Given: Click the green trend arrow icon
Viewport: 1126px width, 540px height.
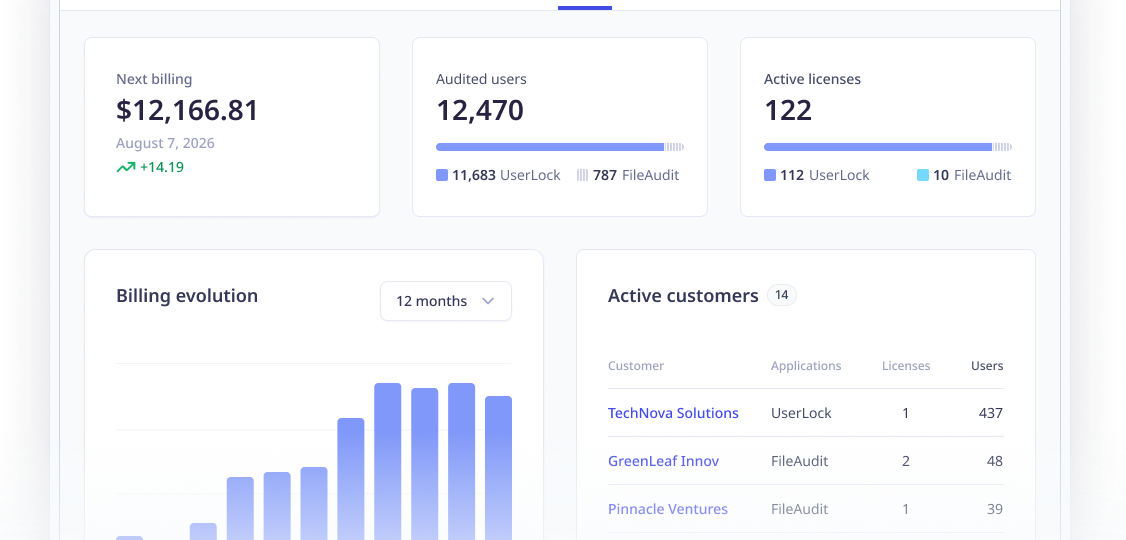Looking at the screenshot, I should coord(126,167).
